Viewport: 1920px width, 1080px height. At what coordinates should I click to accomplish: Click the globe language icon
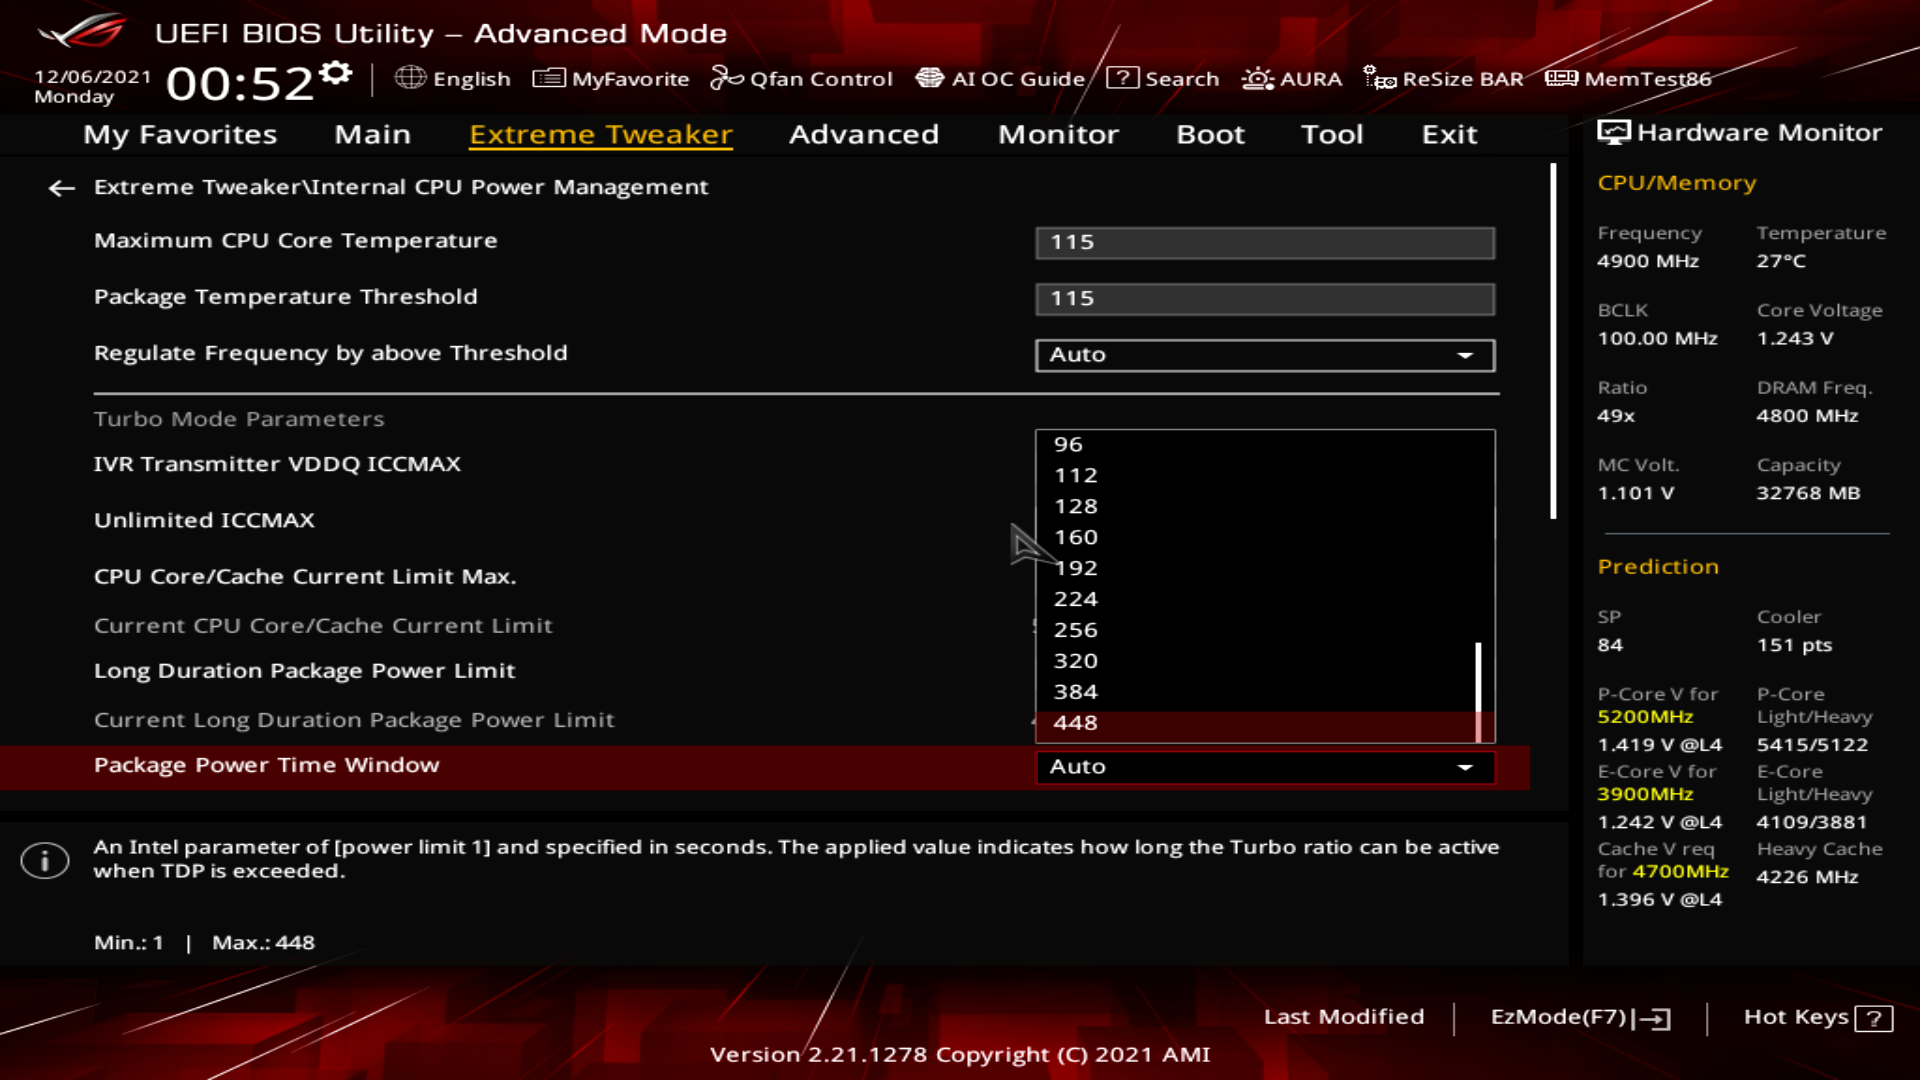tap(410, 78)
